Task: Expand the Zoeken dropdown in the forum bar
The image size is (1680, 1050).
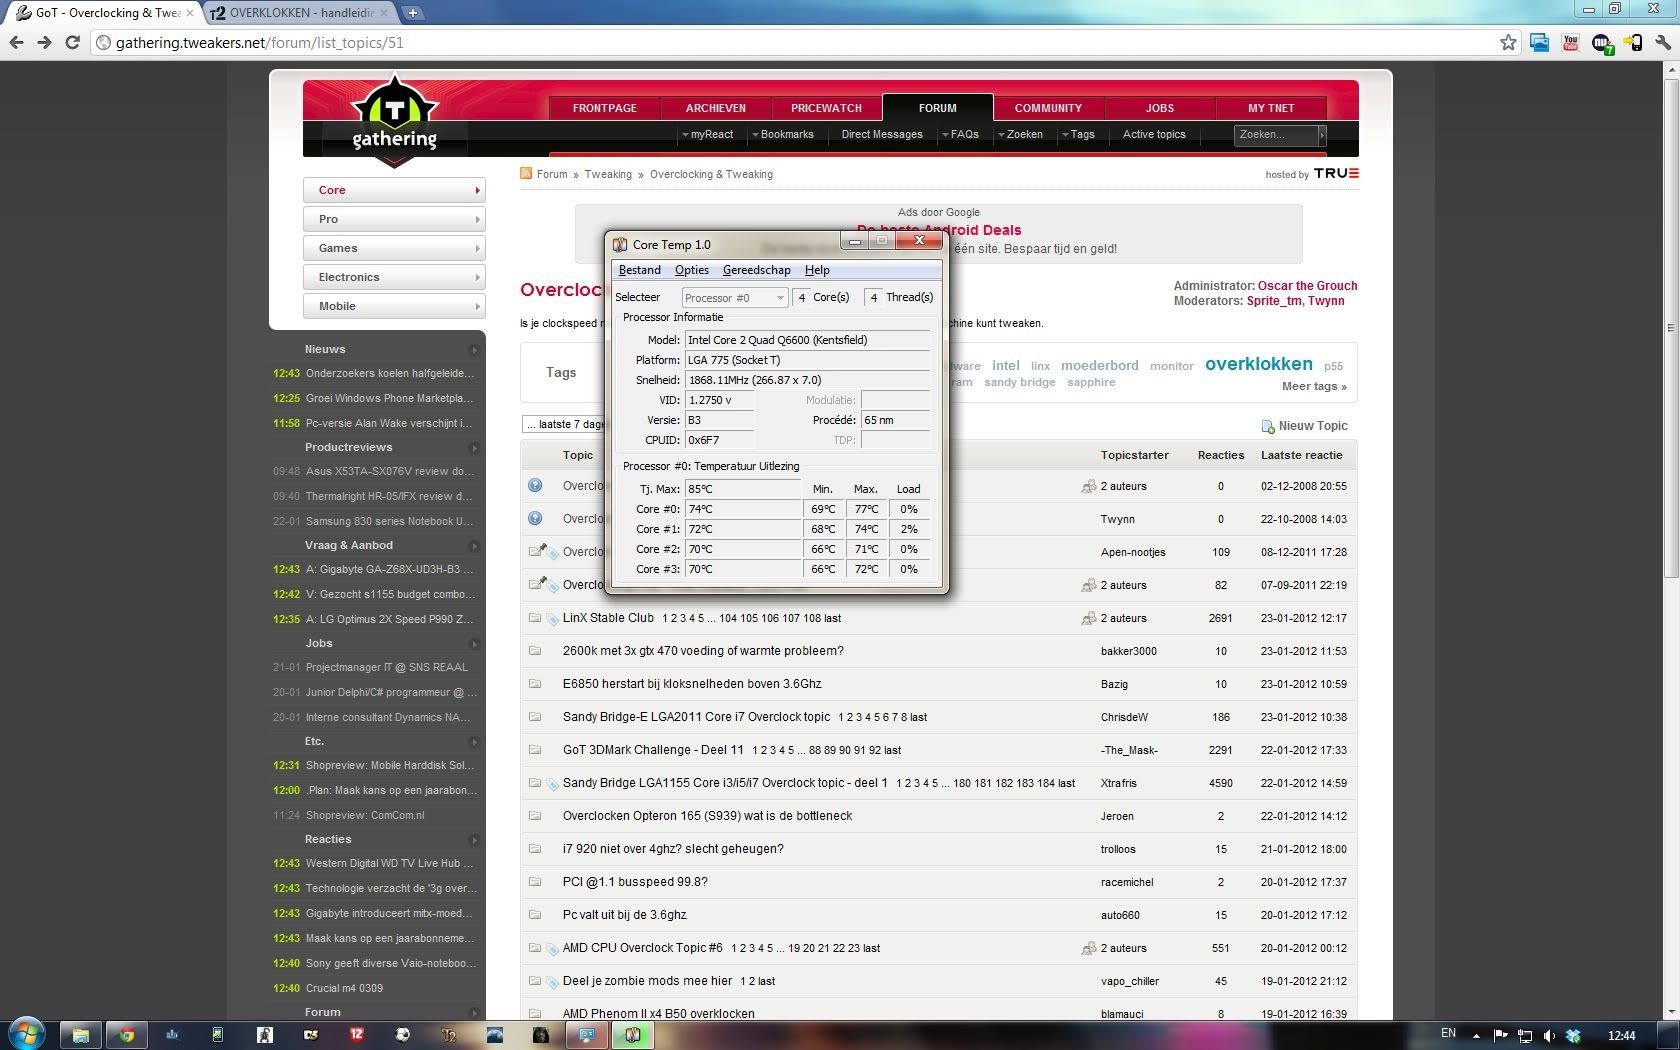Action: tap(1020, 134)
